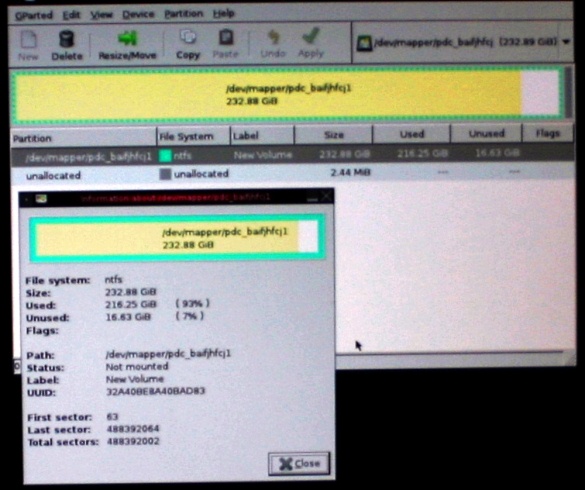Sort by Used column header
This screenshot has width=585, height=490.
click(412, 134)
